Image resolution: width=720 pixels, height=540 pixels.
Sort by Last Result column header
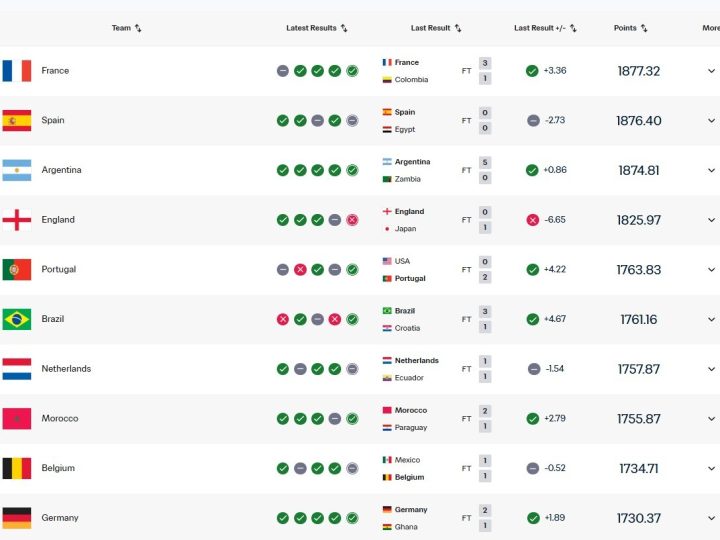[x=436, y=28]
